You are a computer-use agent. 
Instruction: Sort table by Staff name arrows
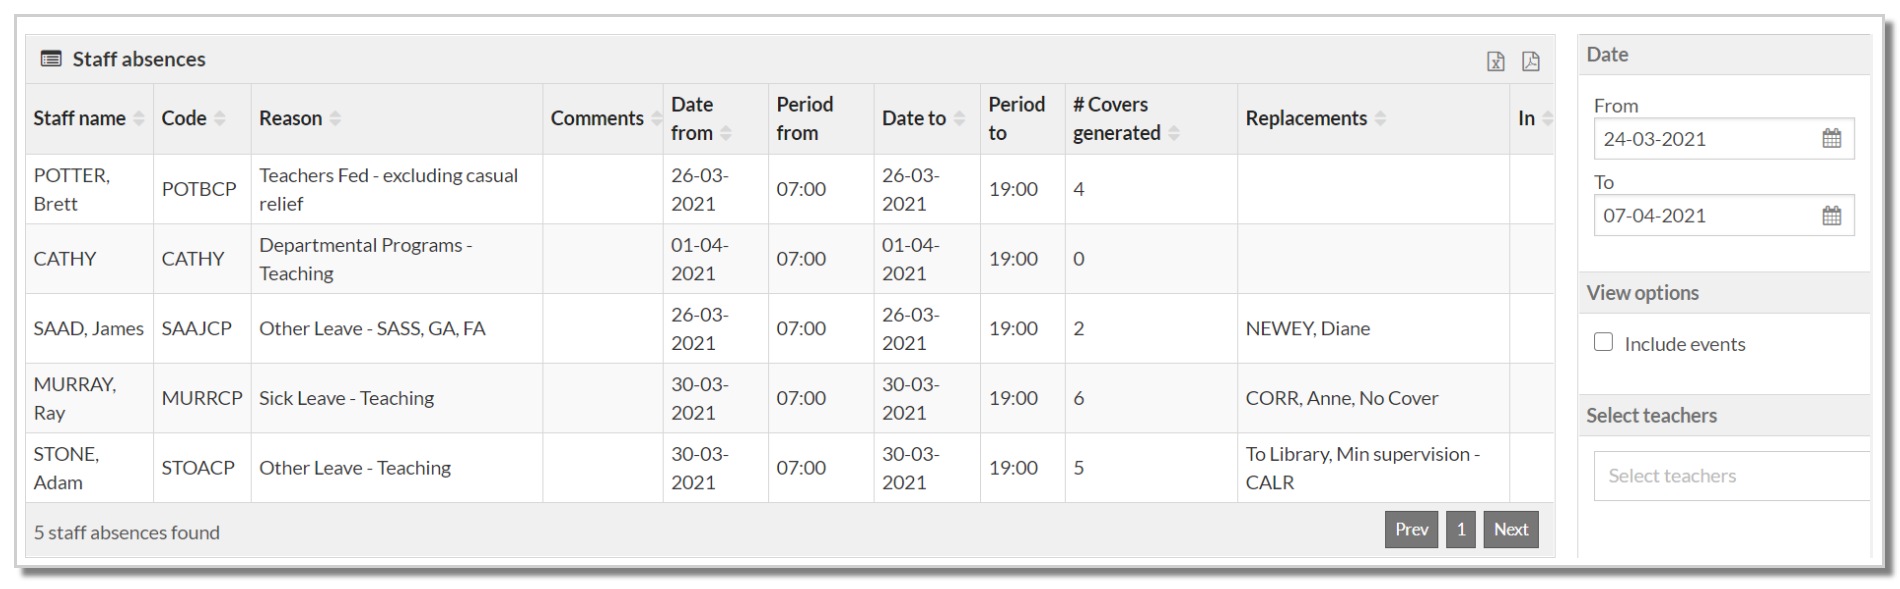pyautogui.click(x=139, y=119)
